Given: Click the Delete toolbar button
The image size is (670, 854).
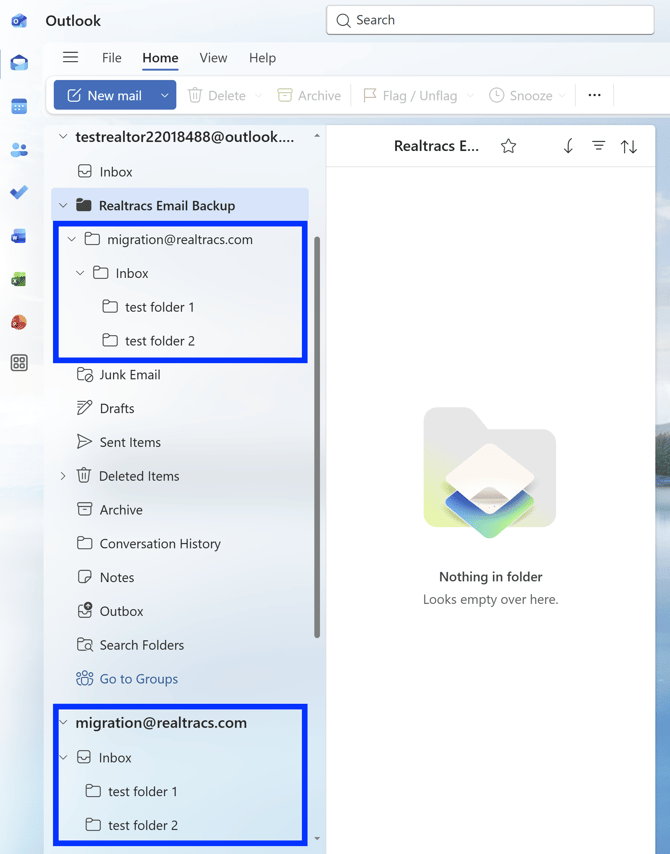Looking at the screenshot, I should click(x=217, y=96).
